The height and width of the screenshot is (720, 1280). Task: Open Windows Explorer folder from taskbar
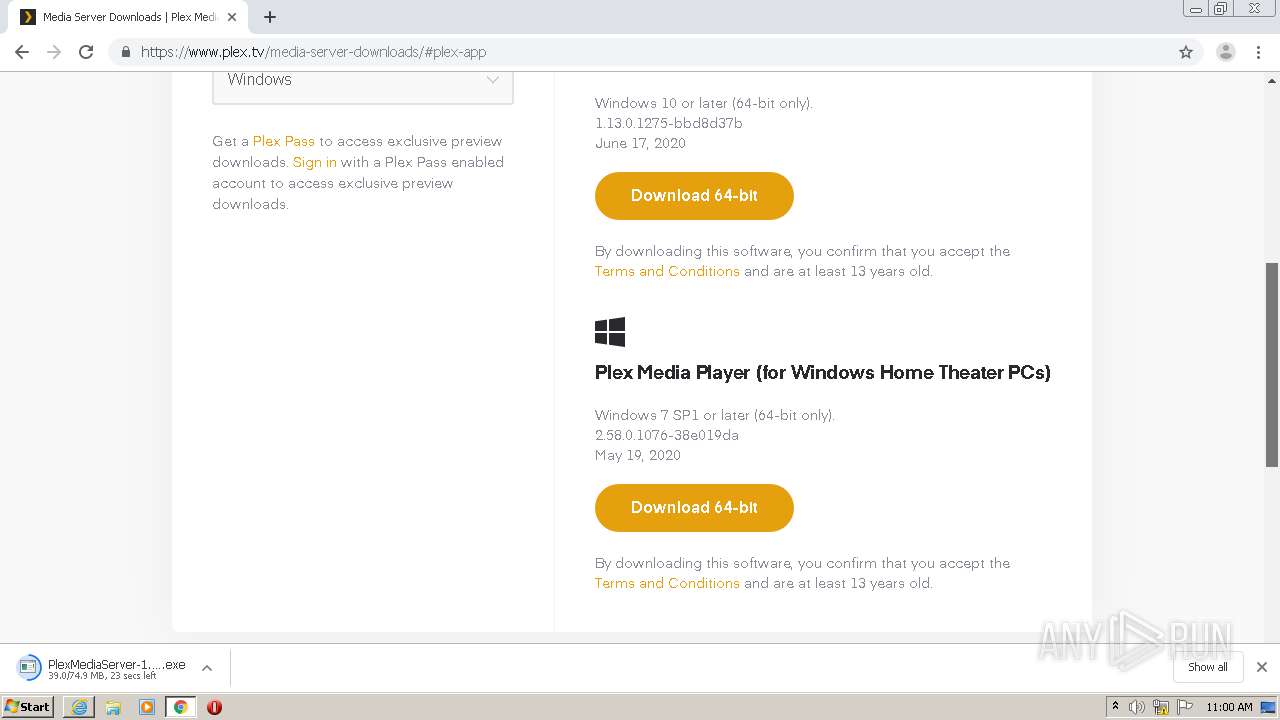[113, 707]
